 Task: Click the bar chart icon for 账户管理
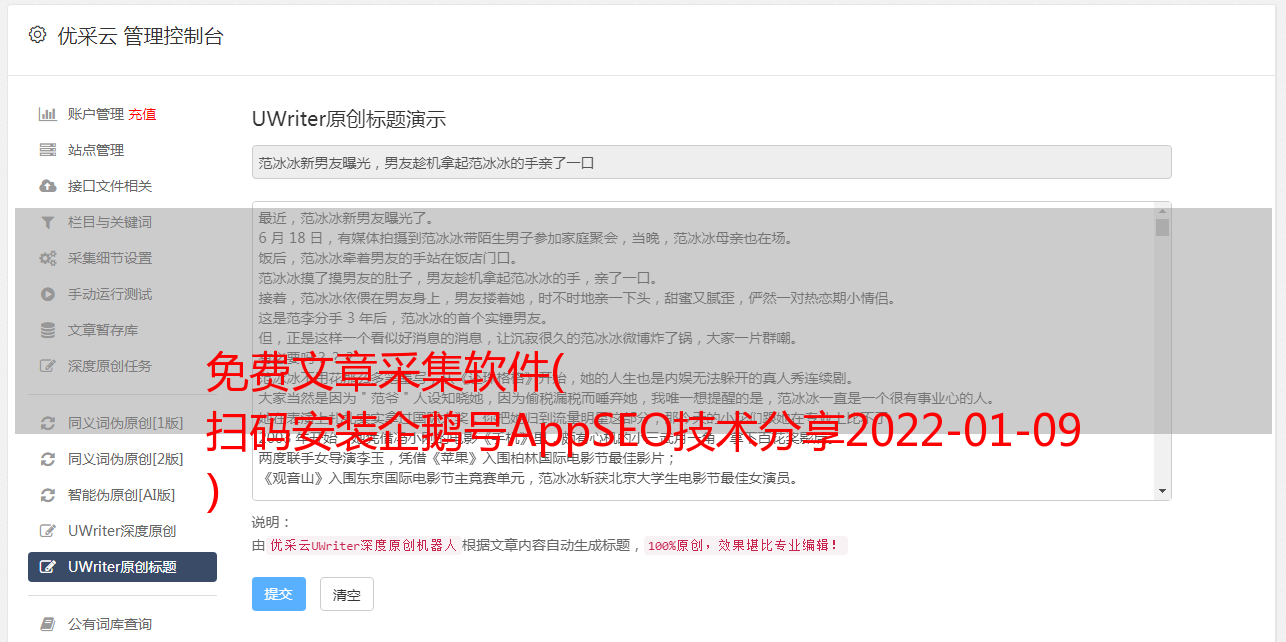pos(47,114)
